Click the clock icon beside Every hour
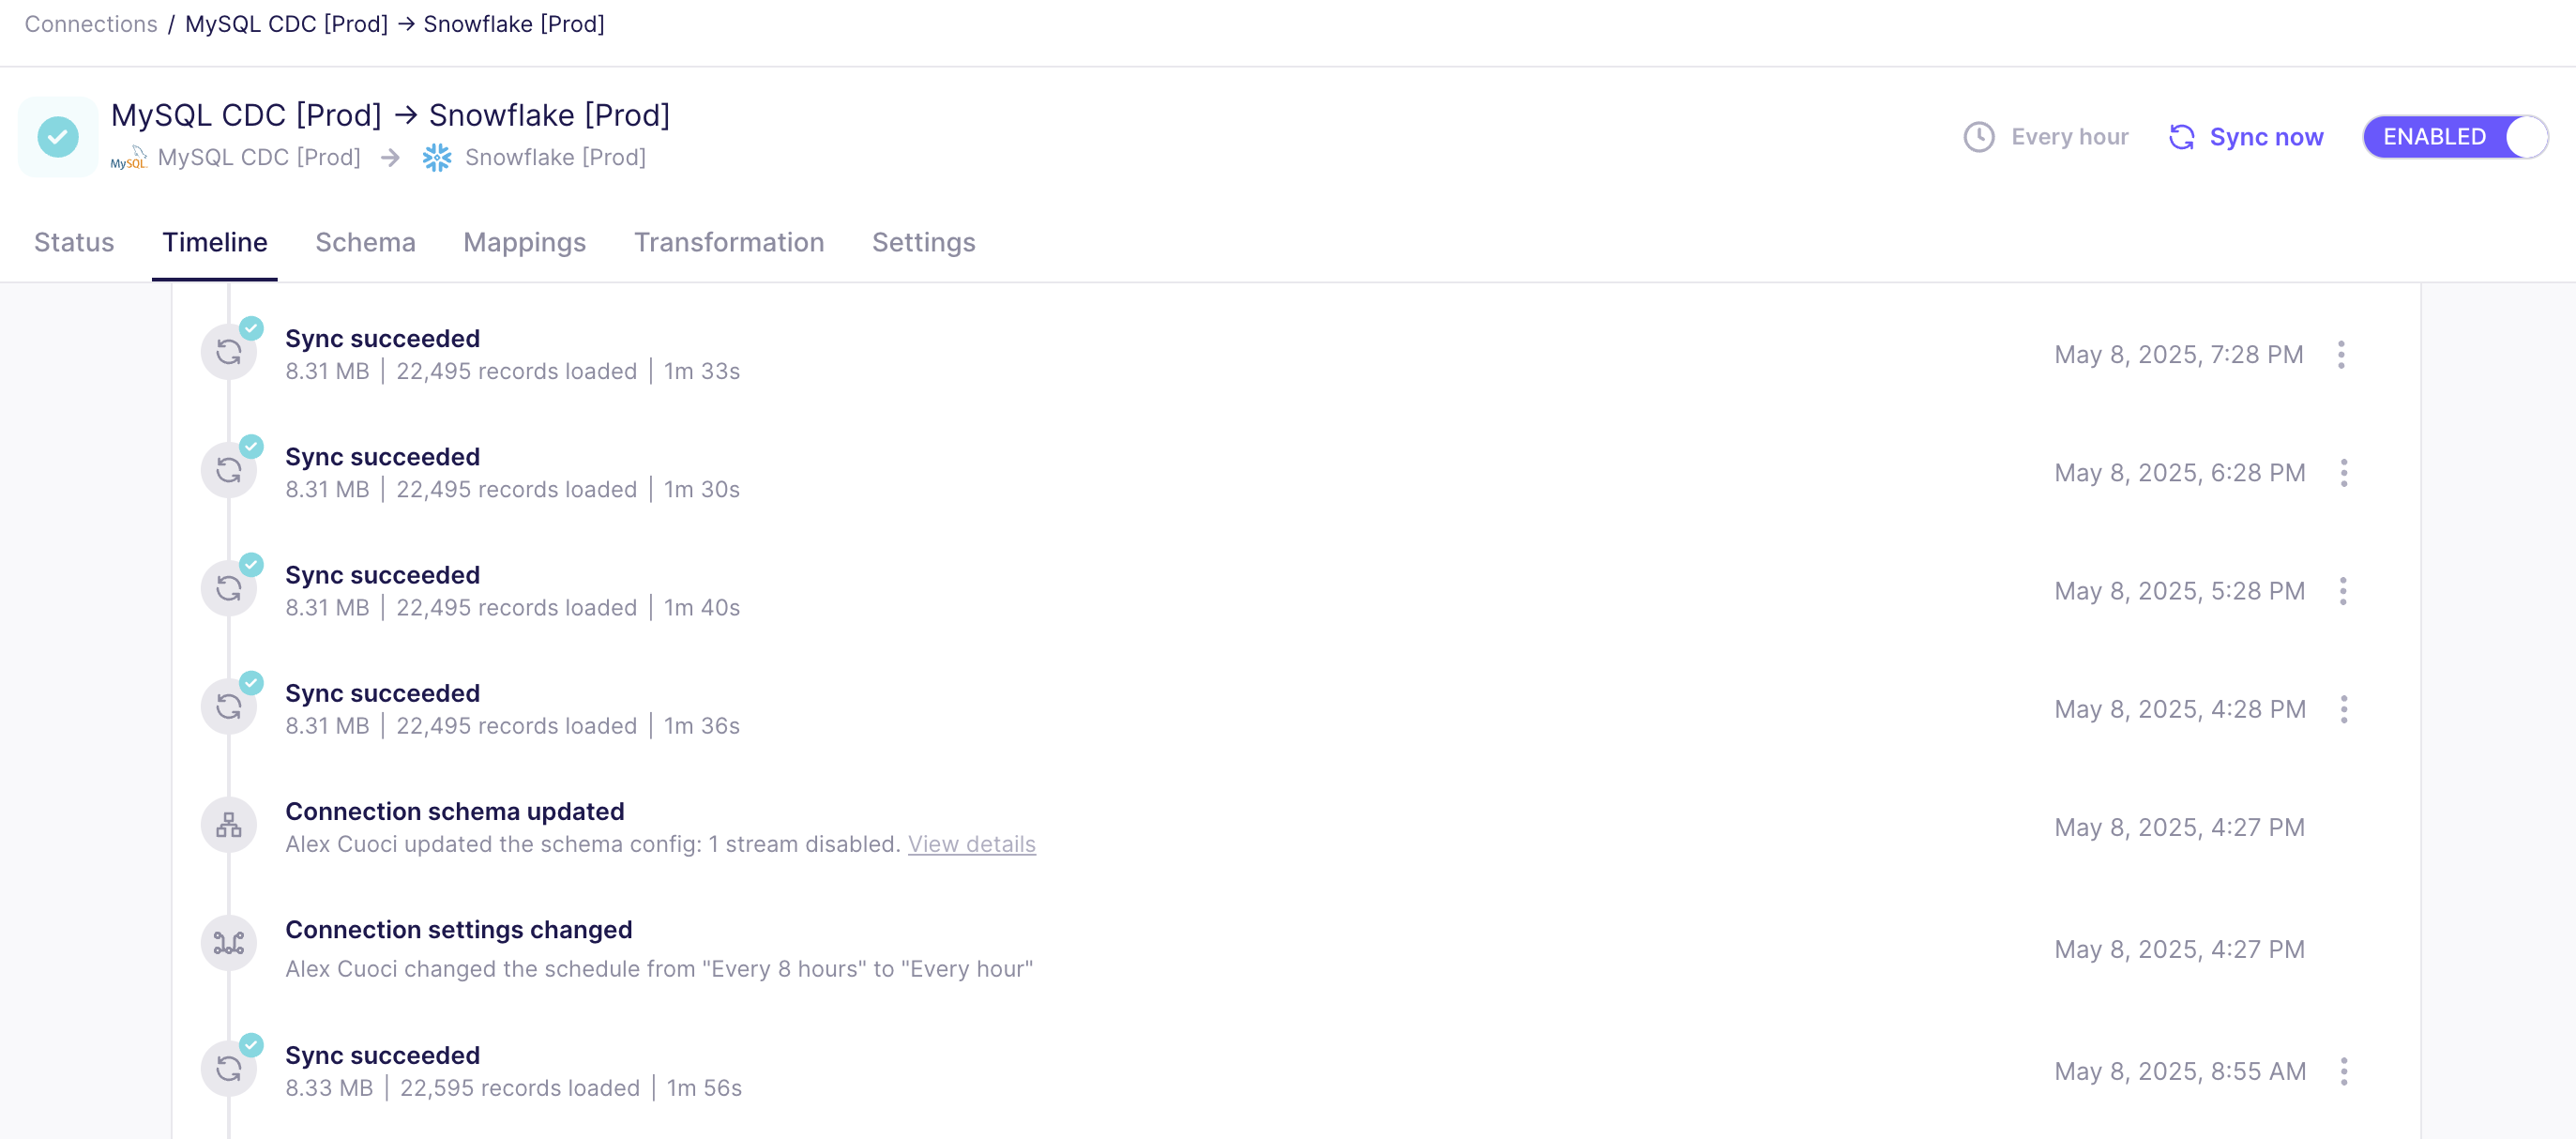2576x1139 pixels. coord(1978,137)
